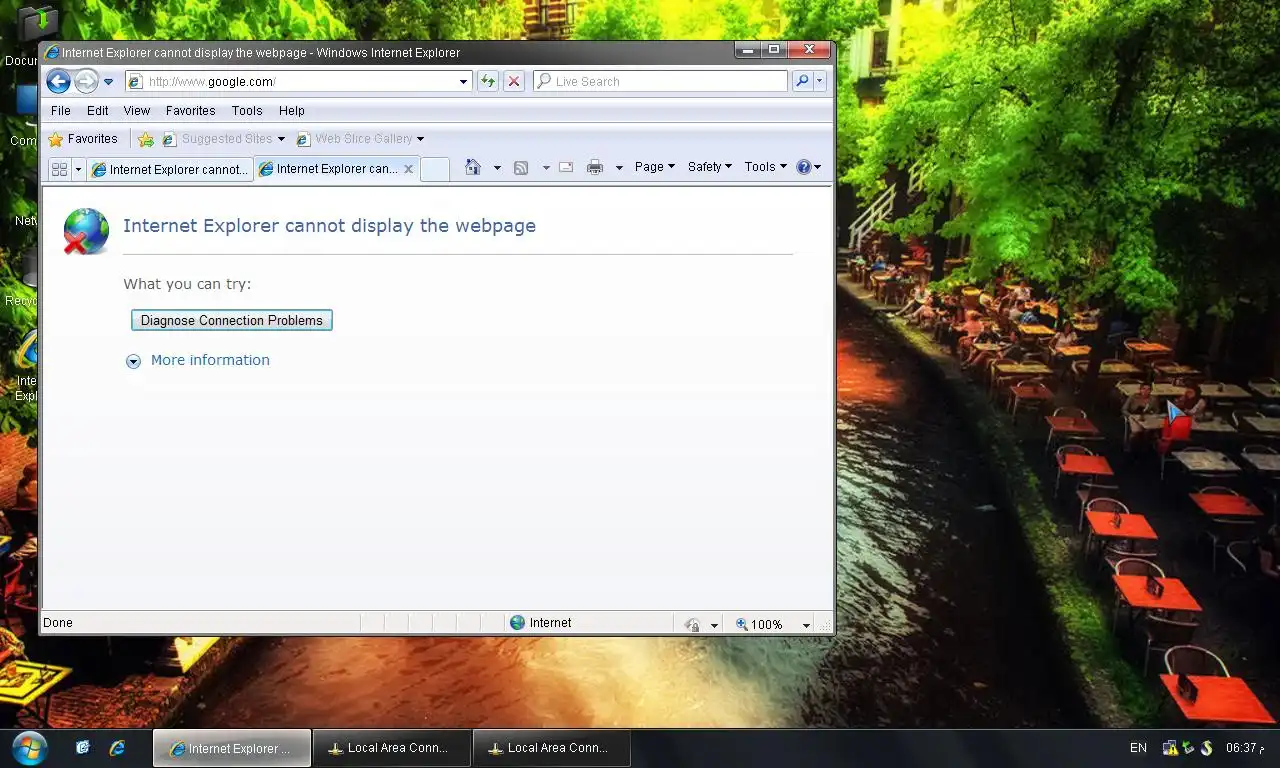The width and height of the screenshot is (1280, 768).
Task: Click the magnifier Search button
Action: pos(802,82)
